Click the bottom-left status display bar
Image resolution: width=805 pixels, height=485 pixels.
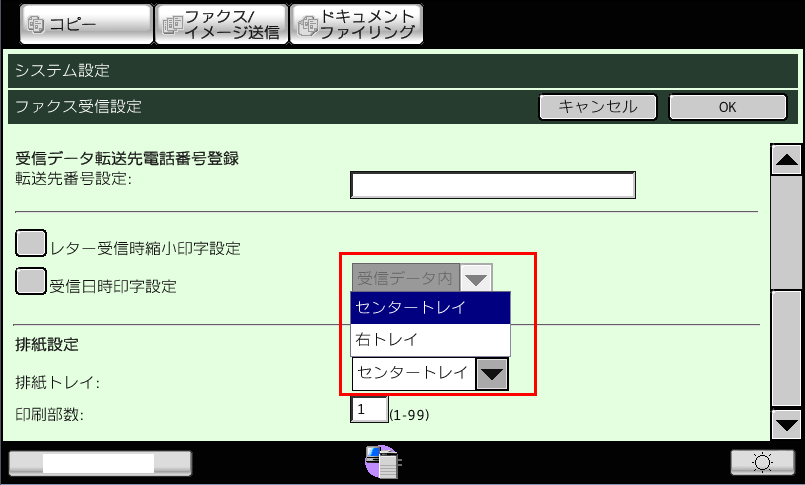(x=99, y=462)
